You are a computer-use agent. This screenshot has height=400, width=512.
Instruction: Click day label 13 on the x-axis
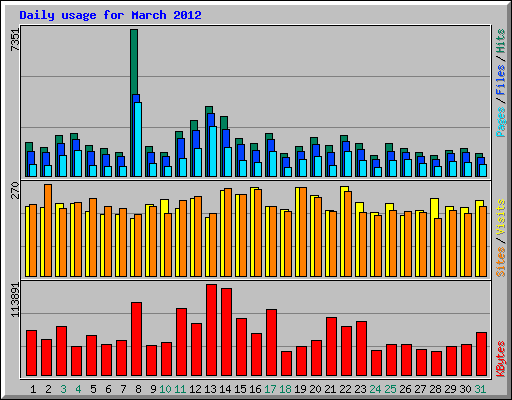pos(210,389)
